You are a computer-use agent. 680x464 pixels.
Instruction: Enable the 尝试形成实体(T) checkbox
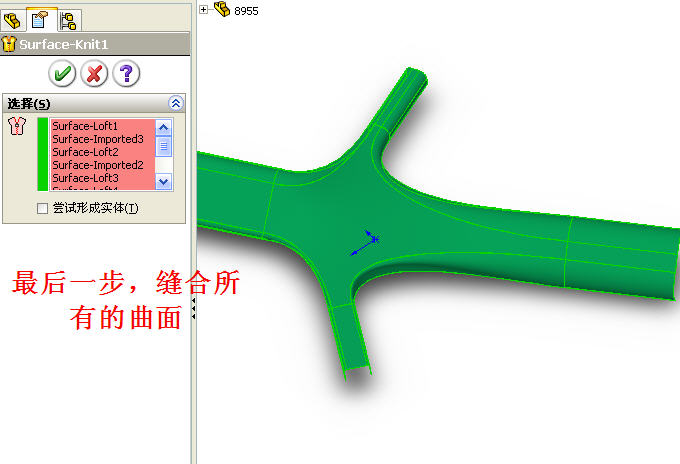tap(42, 209)
